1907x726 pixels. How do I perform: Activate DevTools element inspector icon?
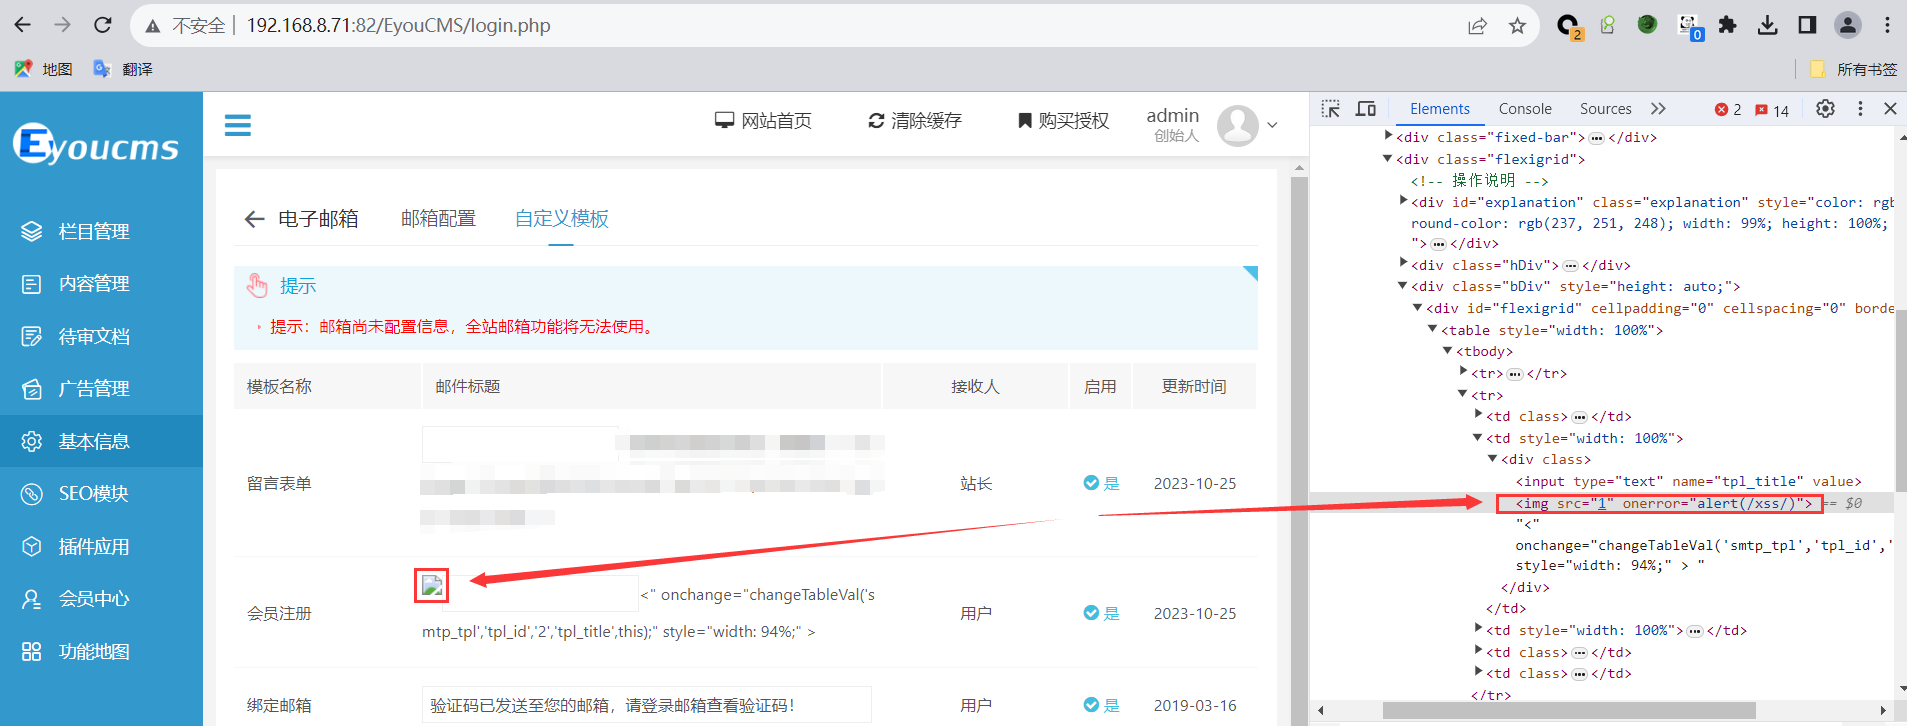[x=1331, y=109]
